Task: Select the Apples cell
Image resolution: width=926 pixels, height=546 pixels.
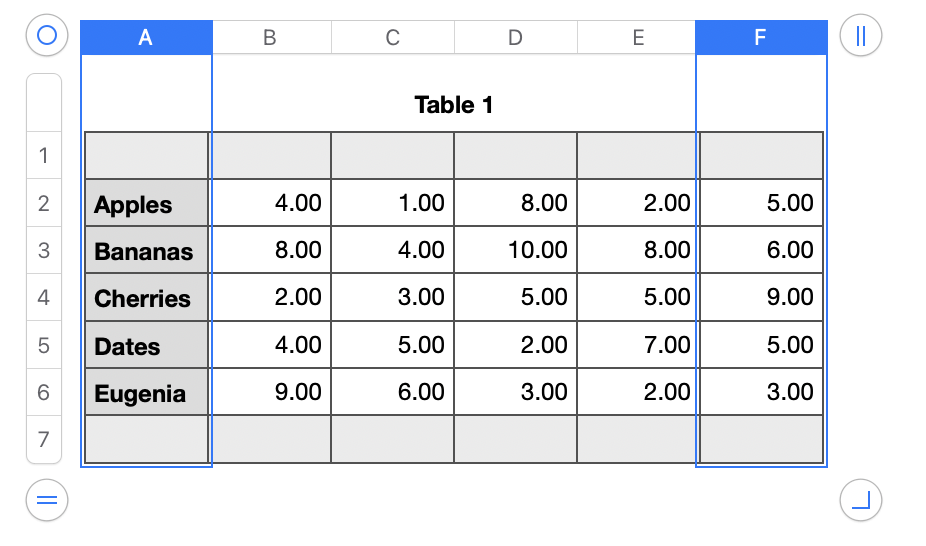Action: pyautogui.click(x=147, y=204)
